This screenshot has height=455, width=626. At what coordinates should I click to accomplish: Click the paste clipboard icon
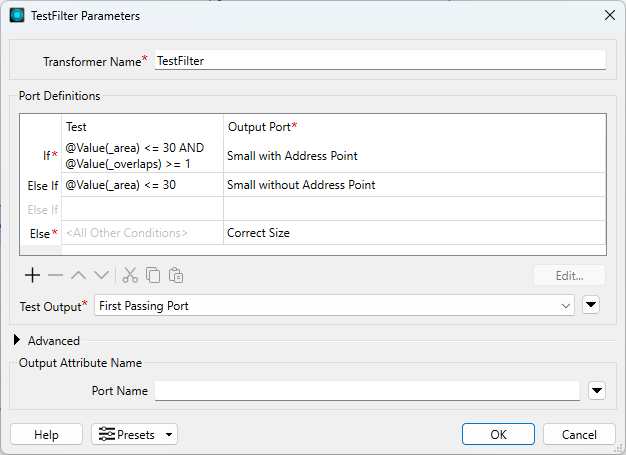[176, 275]
